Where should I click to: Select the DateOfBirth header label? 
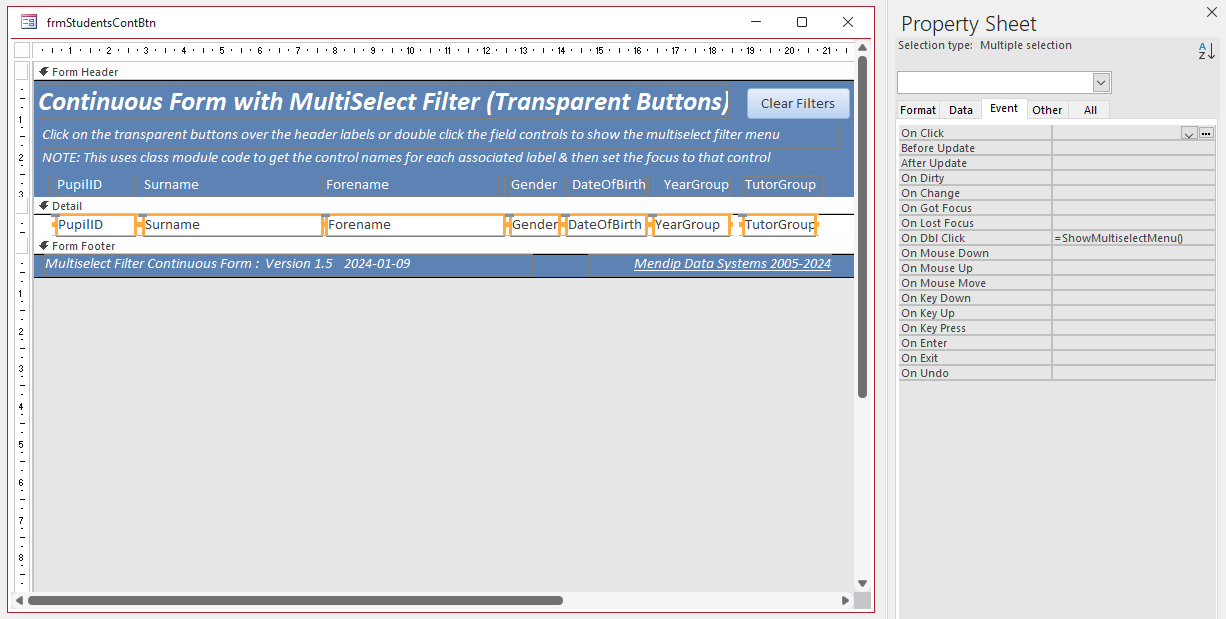(608, 184)
